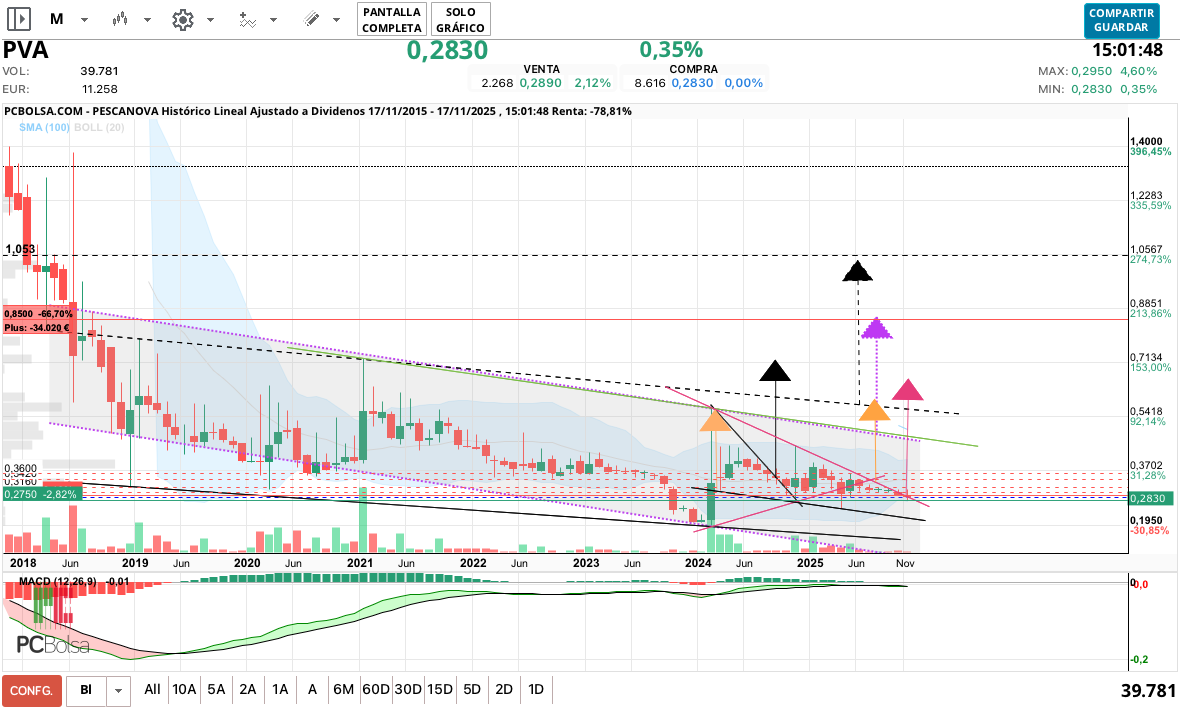Image resolution: width=1180 pixels, height=713 pixels.
Task: Click the MIN: 0,2830 value
Action: tap(1091, 89)
